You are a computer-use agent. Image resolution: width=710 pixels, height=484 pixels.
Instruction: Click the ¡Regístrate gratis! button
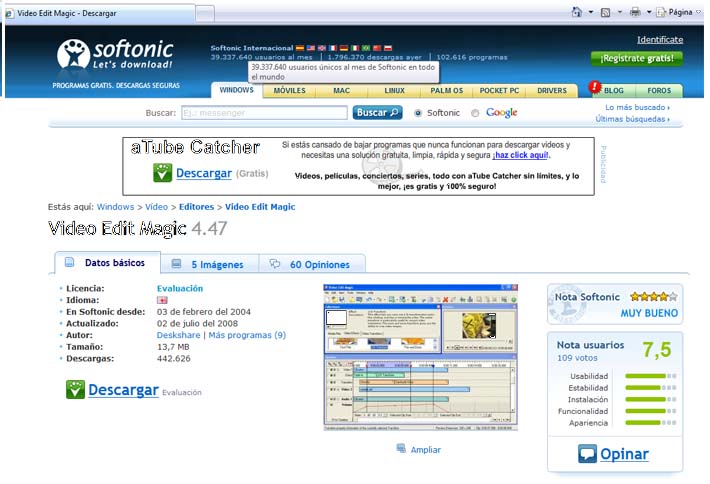tap(637, 58)
